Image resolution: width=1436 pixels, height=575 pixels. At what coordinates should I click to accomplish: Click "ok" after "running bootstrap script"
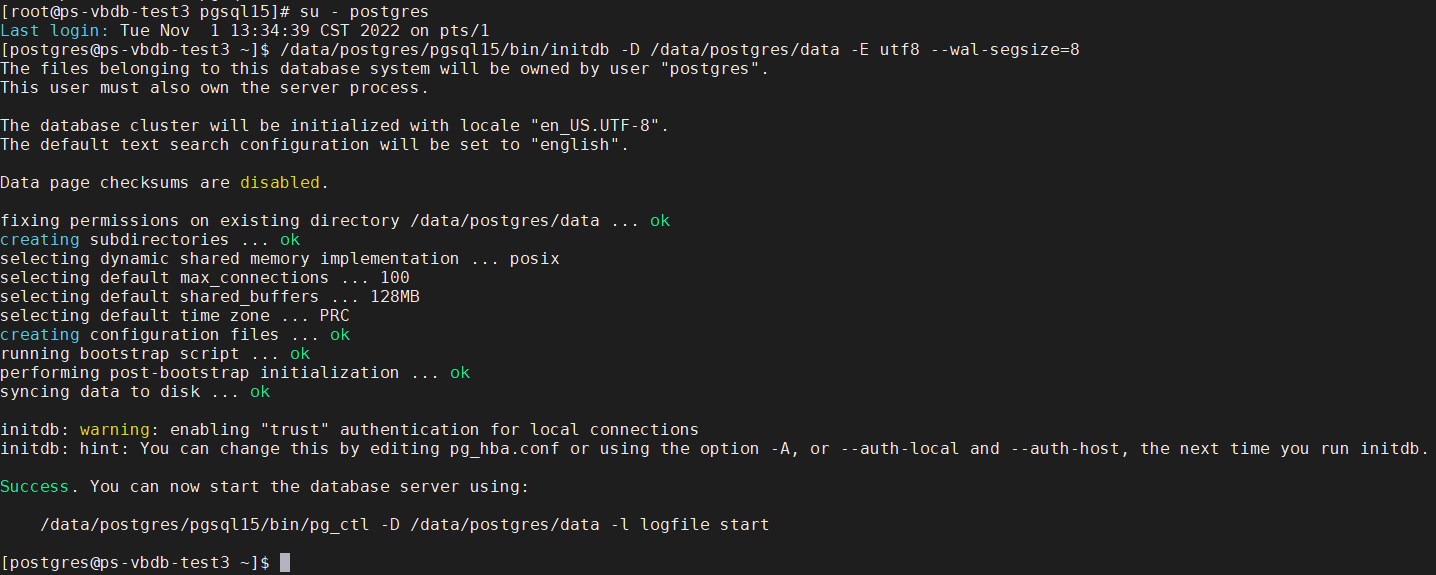point(300,354)
